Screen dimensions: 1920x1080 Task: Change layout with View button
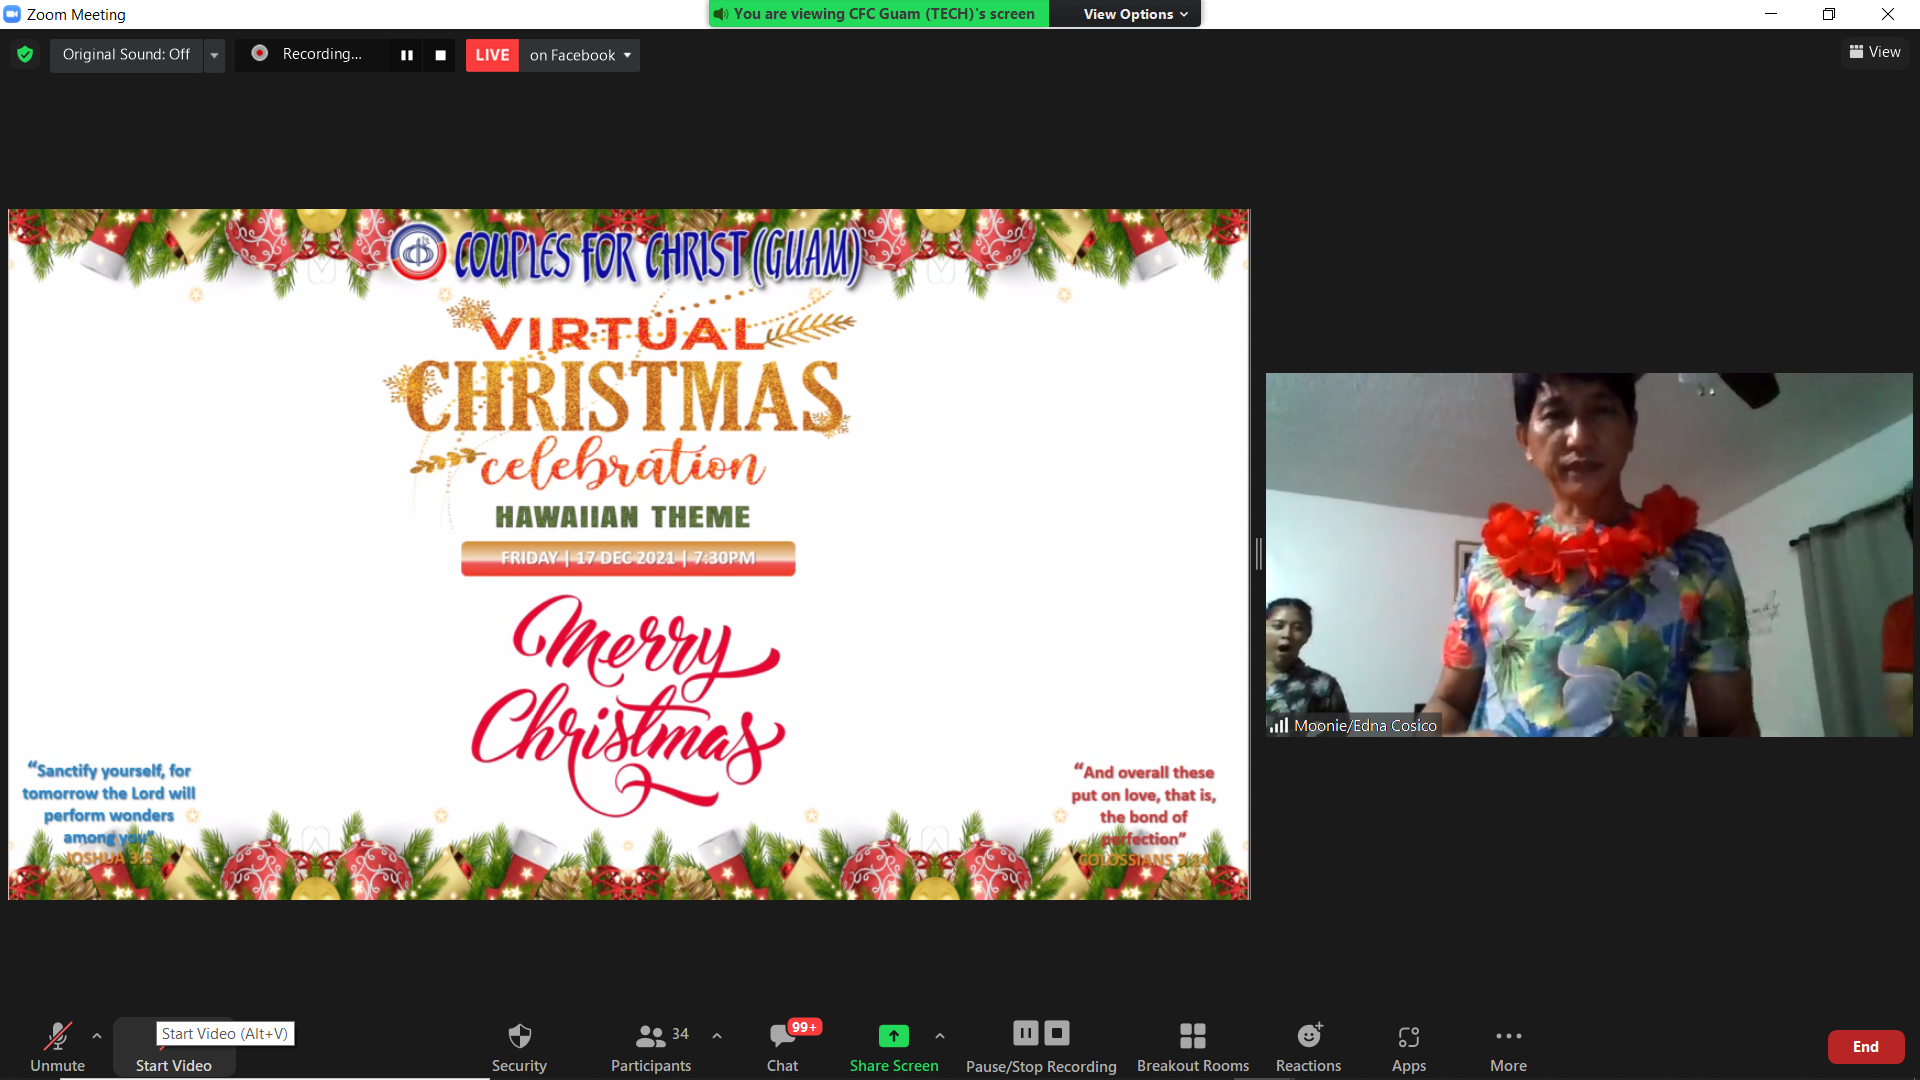(x=1875, y=52)
